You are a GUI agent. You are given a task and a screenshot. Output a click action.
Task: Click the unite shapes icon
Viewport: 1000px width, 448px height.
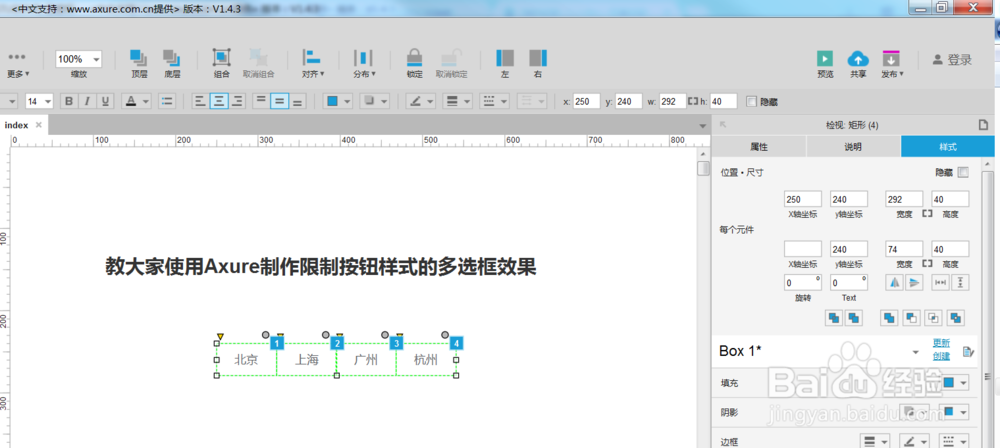point(890,317)
